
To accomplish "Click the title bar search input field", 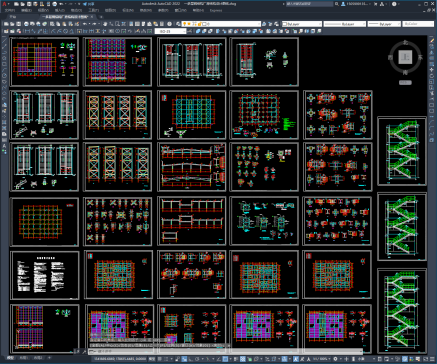I will 309,4.
